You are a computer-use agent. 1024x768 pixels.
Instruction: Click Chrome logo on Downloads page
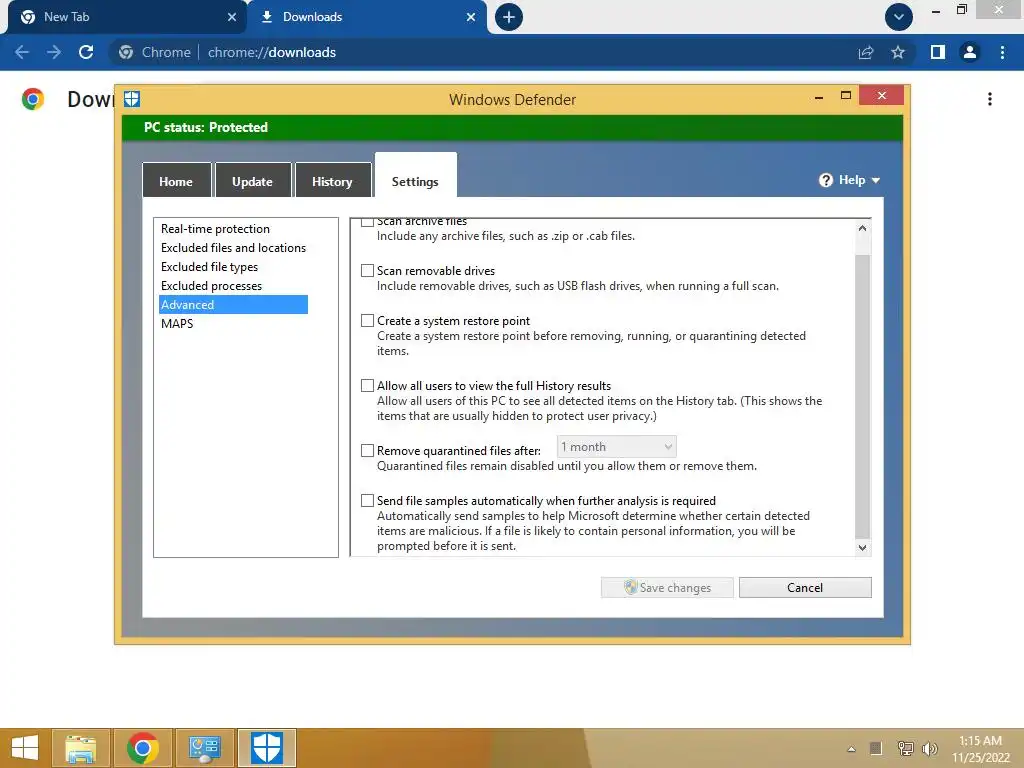(33, 99)
